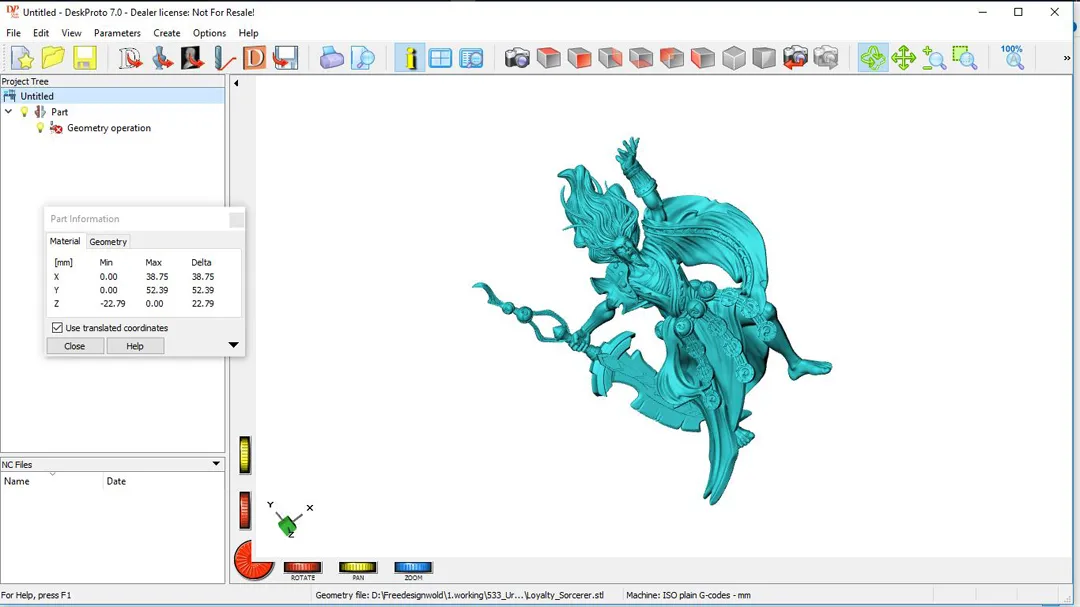Click the load geometry icon (blue vase with arrow)
Viewport: 1080px width, 607px height.
(162, 58)
